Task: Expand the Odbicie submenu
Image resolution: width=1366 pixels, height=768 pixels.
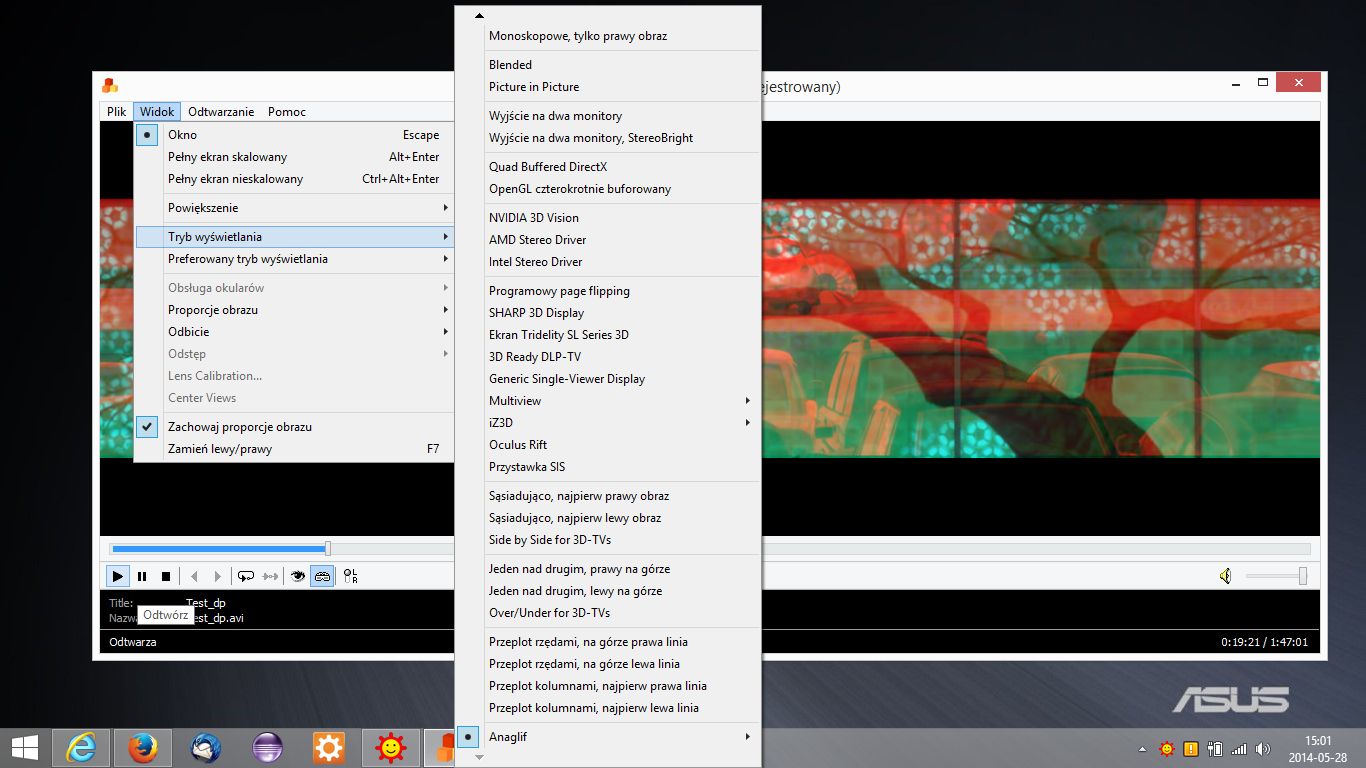Action: pos(294,332)
